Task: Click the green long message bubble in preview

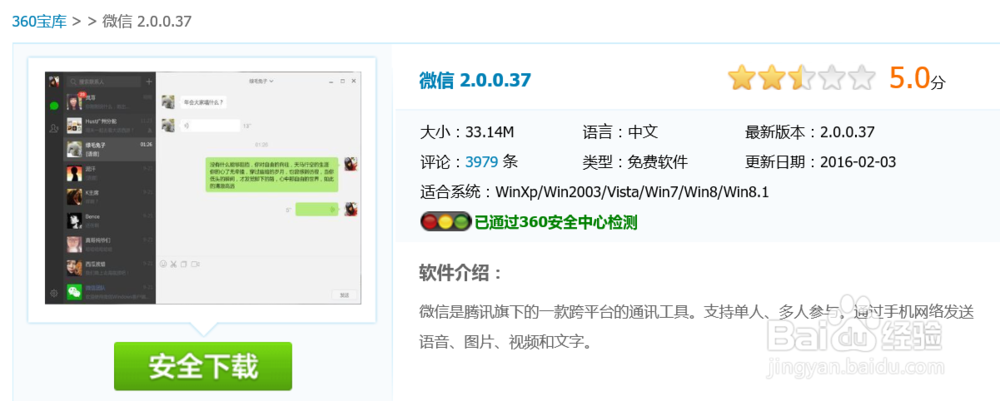Action: pyautogui.click(x=272, y=174)
